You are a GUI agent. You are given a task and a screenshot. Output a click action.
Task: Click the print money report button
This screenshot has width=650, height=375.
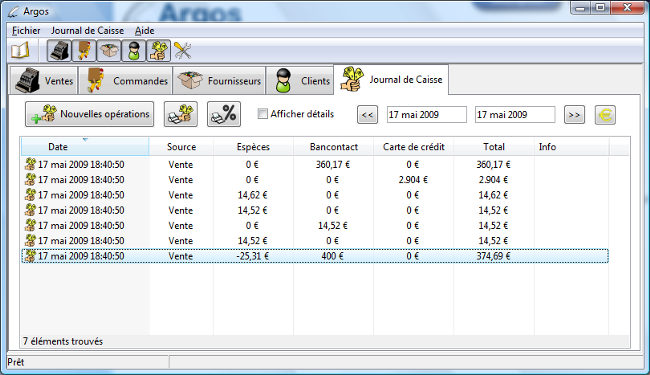click(181, 114)
